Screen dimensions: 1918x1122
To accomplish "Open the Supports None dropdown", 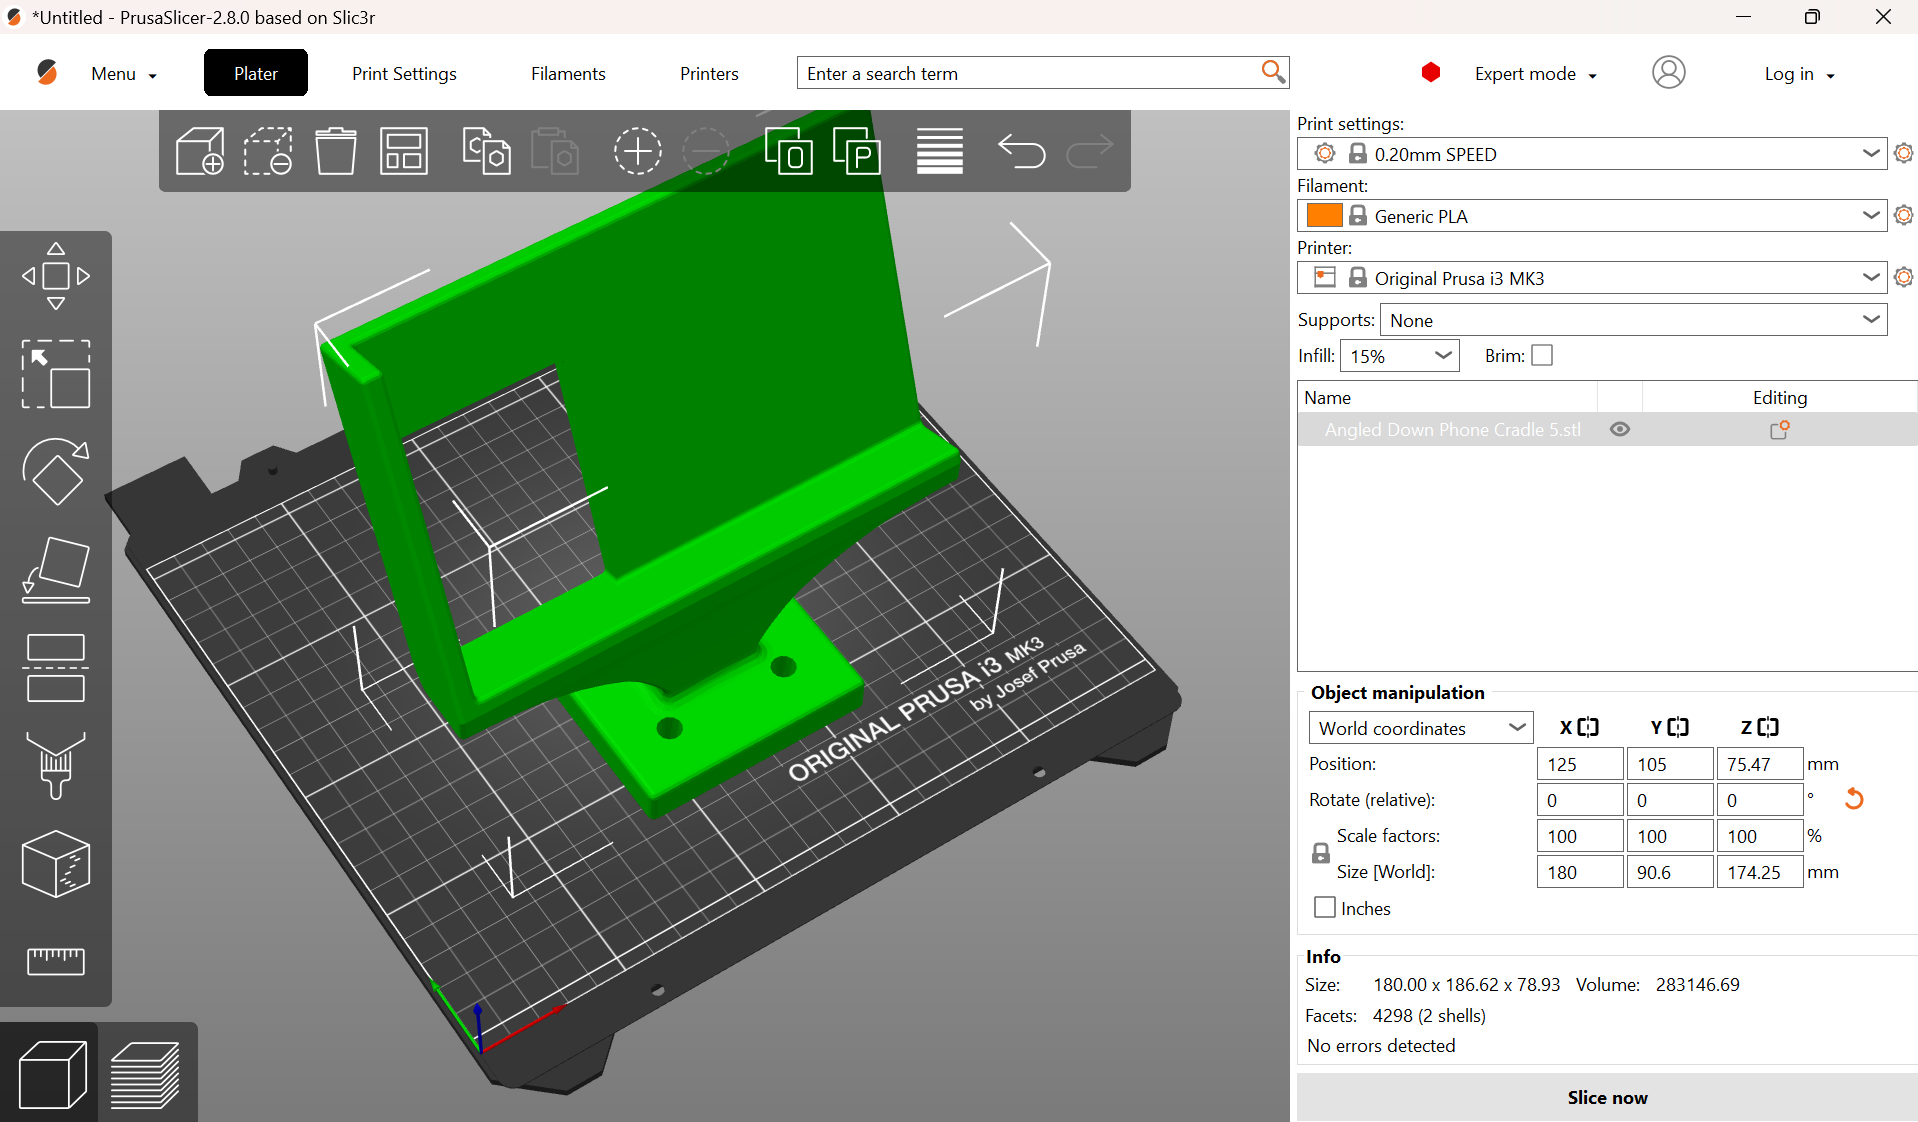I will point(1633,320).
